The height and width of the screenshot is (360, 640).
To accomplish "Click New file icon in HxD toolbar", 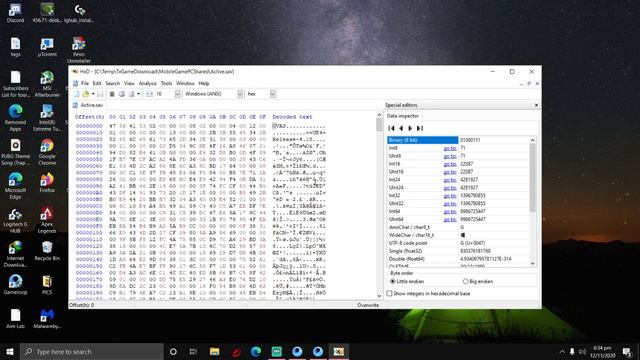I will pos(76,94).
